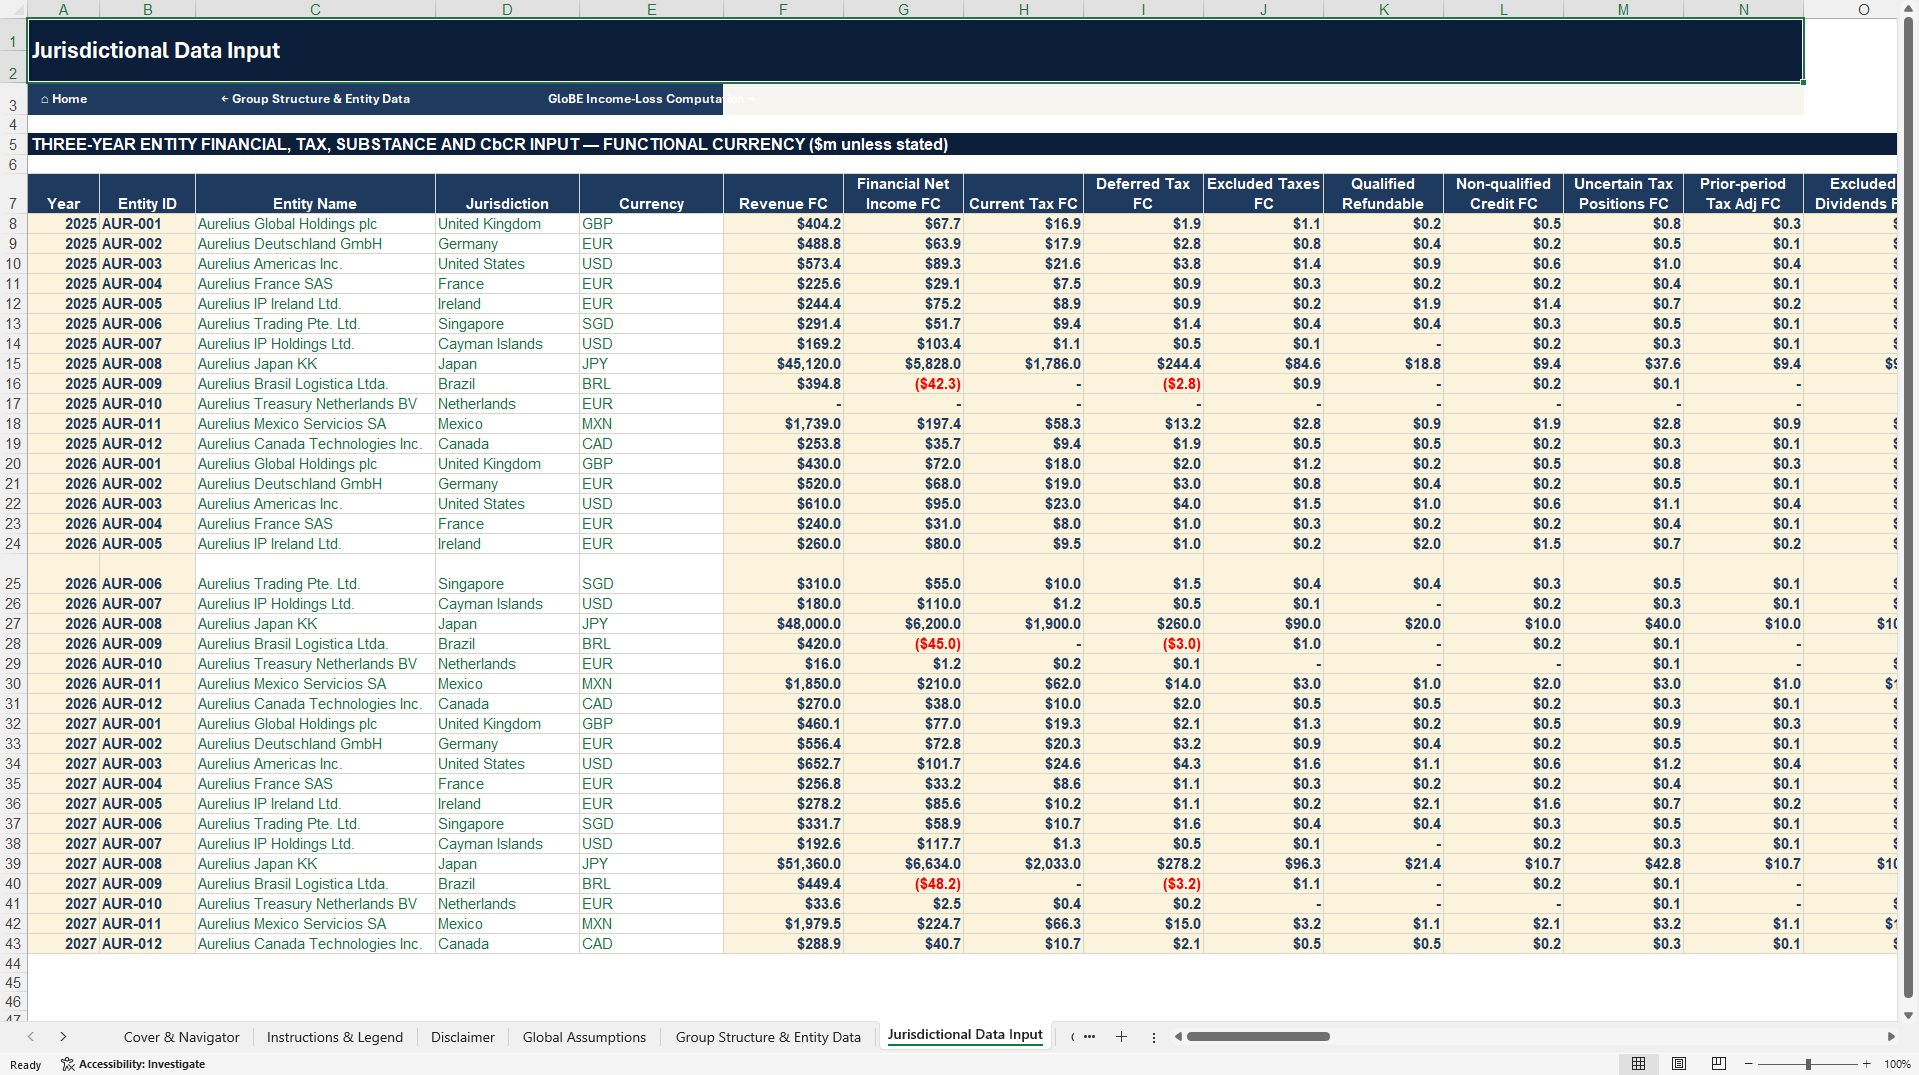Click horizontal scrollbar left arrow

[x=1178, y=1037]
